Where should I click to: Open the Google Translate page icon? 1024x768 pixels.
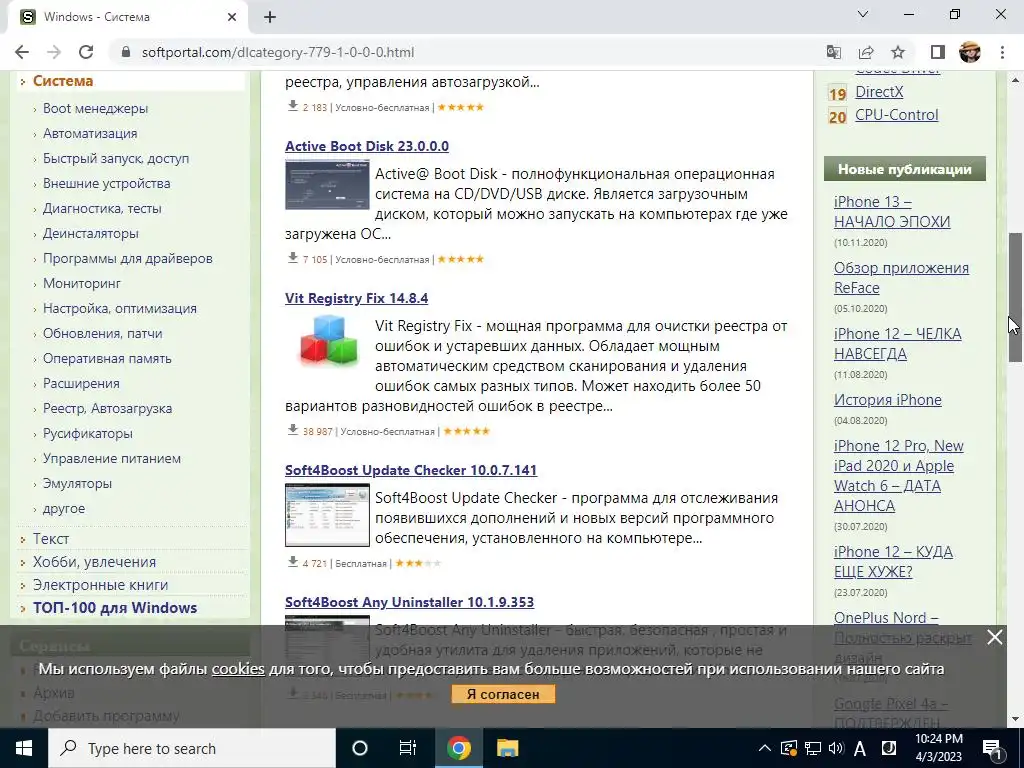833,52
